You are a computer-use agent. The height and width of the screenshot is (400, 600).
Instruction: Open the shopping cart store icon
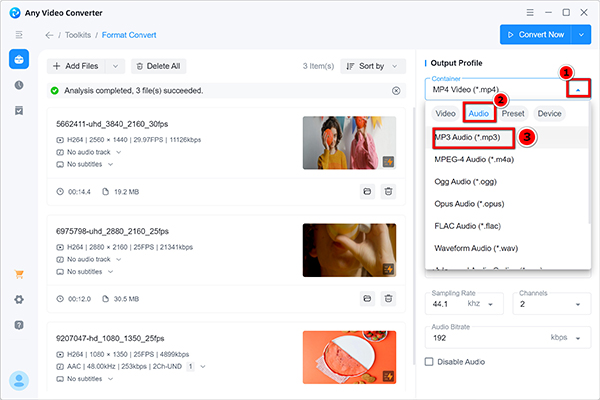click(19, 274)
